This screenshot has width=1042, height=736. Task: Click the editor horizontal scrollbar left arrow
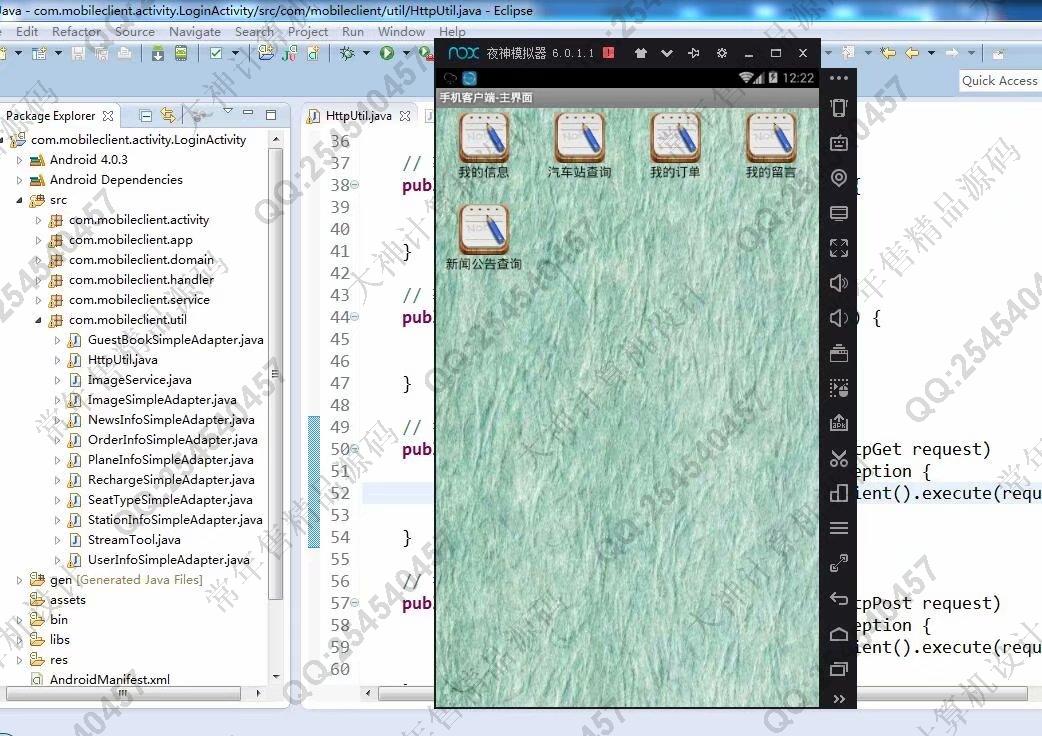coord(368,693)
